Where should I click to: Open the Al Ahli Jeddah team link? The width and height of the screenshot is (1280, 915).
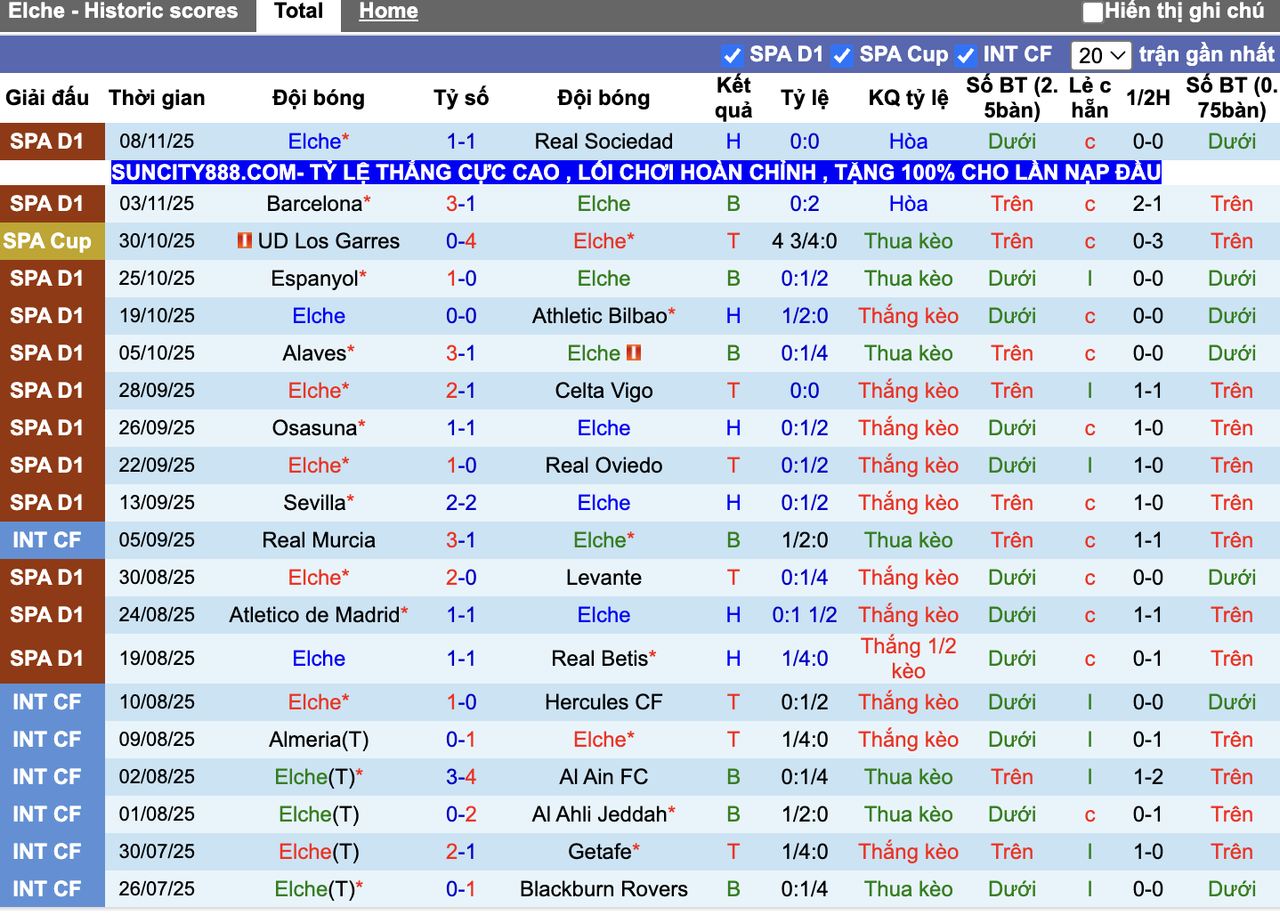pos(599,814)
